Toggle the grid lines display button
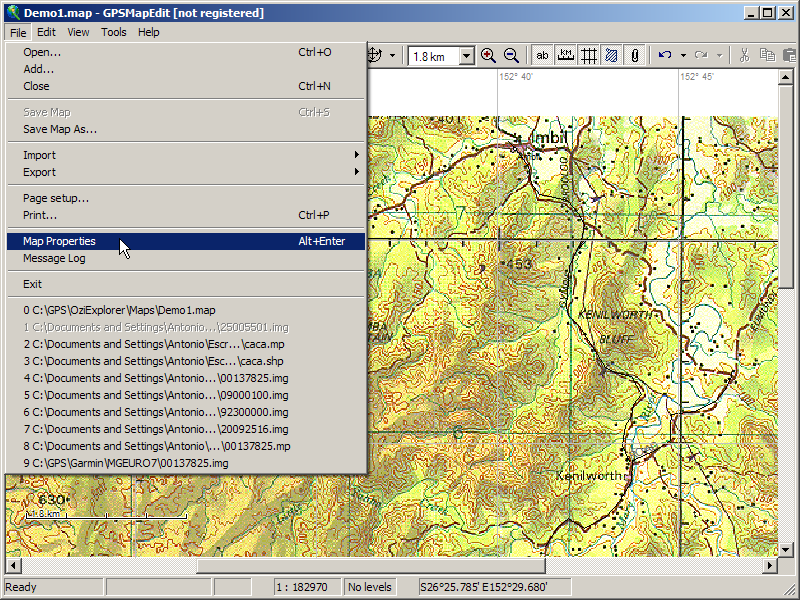Image resolution: width=800 pixels, height=600 pixels. point(589,56)
